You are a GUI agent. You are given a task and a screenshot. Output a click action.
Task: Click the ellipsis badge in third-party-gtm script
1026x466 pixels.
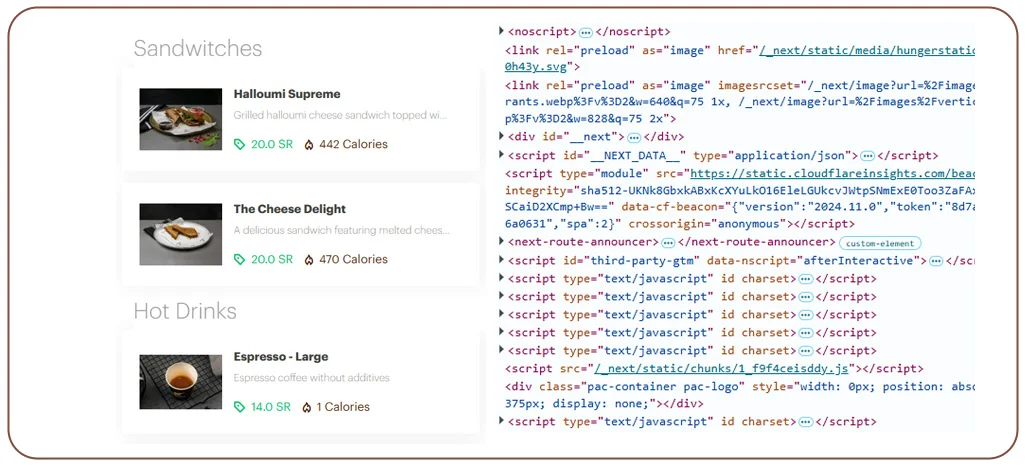tap(936, 261)
